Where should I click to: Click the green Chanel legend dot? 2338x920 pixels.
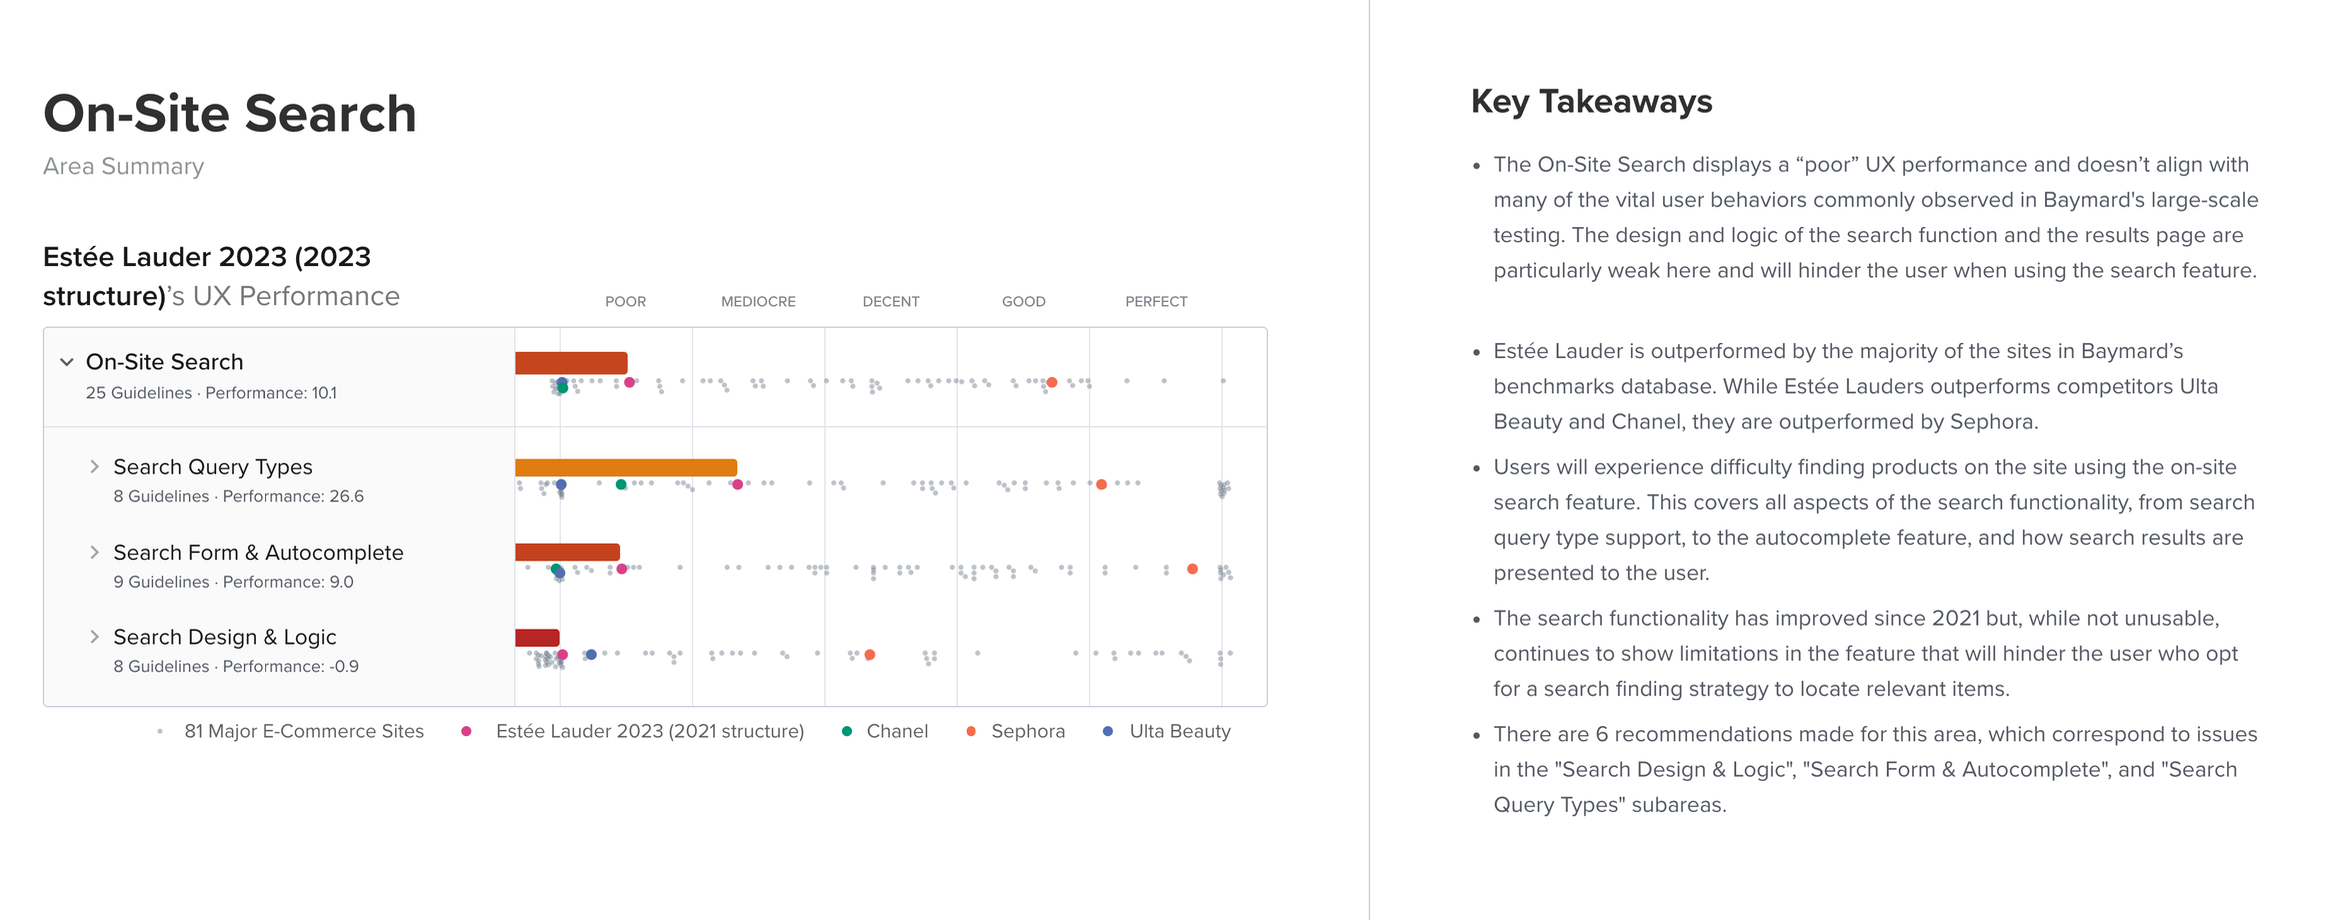[x=847, y=732]
